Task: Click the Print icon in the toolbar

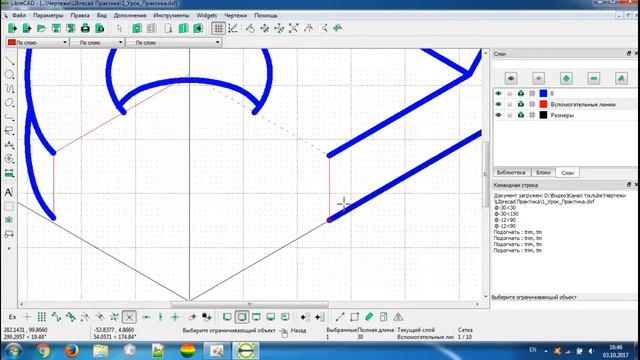Action: pos(85,28)
